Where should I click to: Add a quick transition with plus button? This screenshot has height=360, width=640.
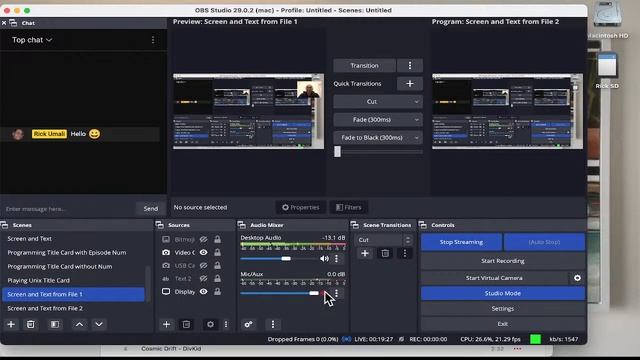(x=410, y=84)
